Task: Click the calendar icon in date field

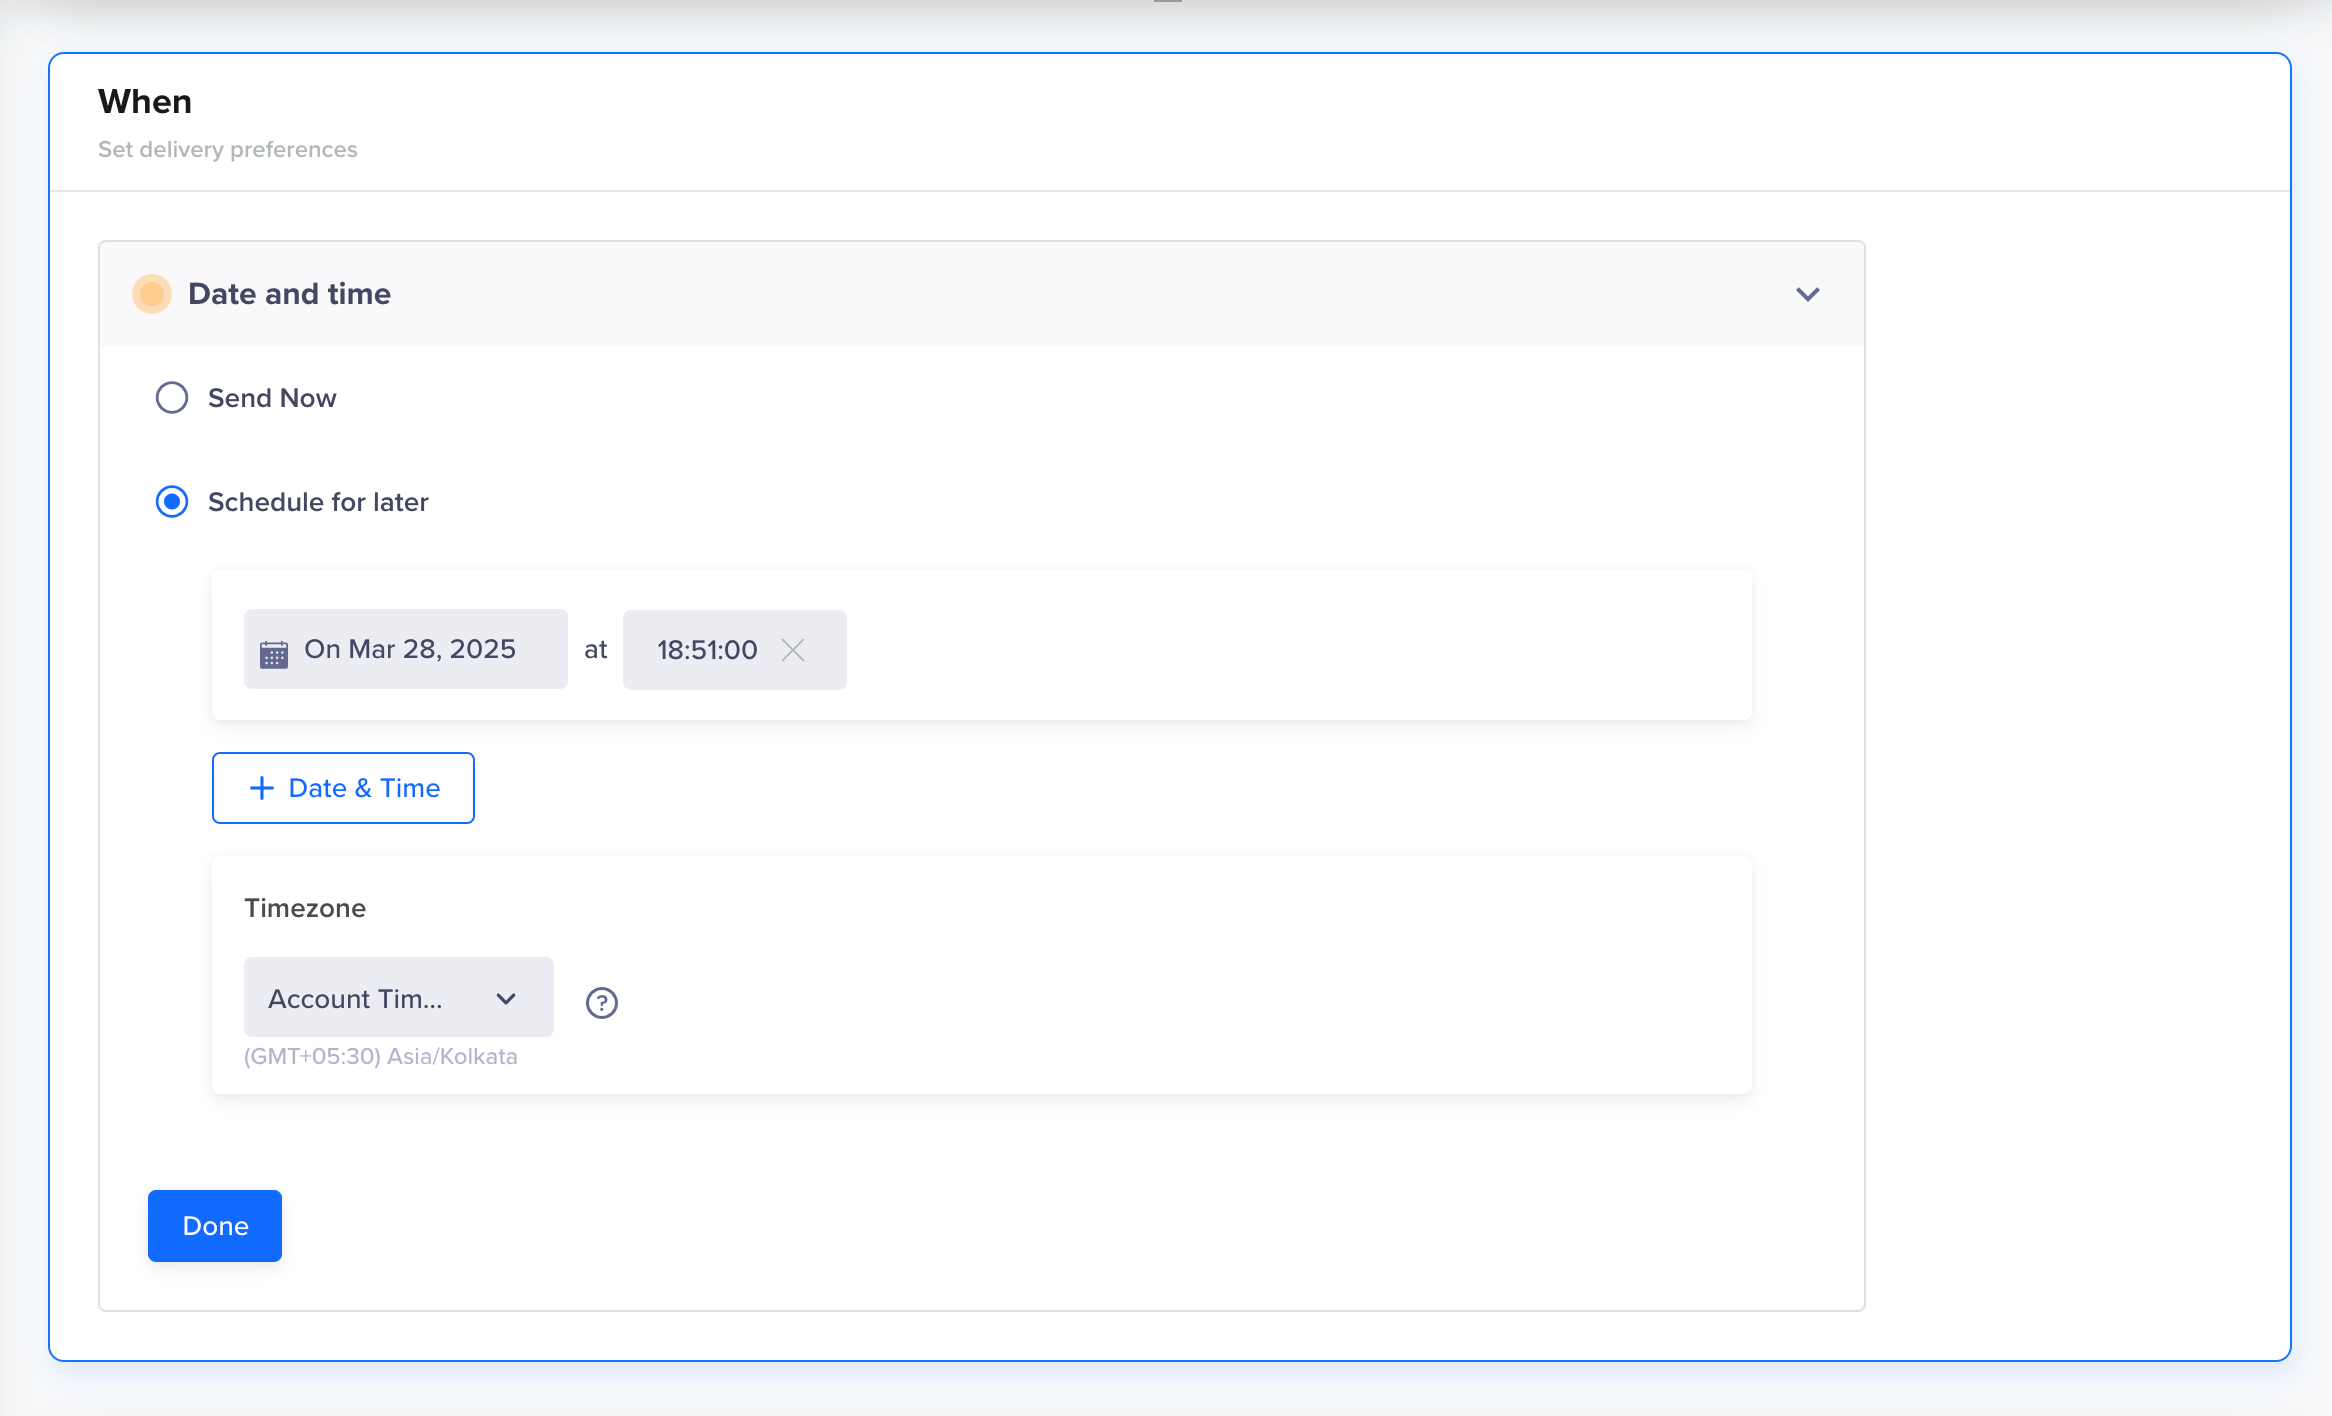Action: [273, 653]
